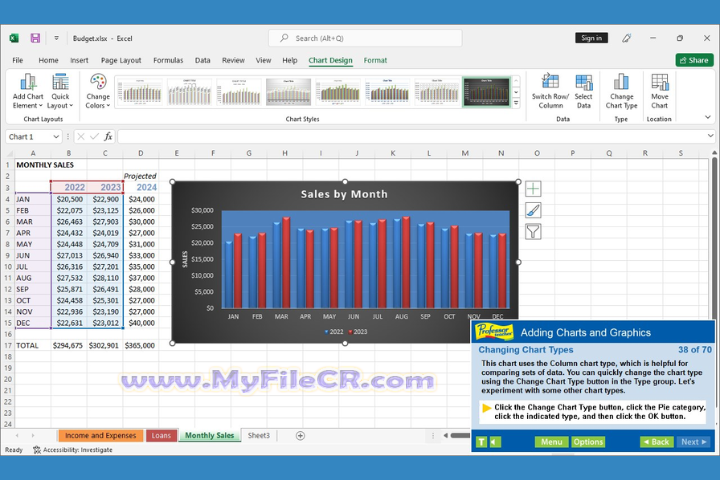Switch to Income and Expenses sheet tab
Image resolution: width=720 pixels, height=480 pixels.
tap(101, 435)
